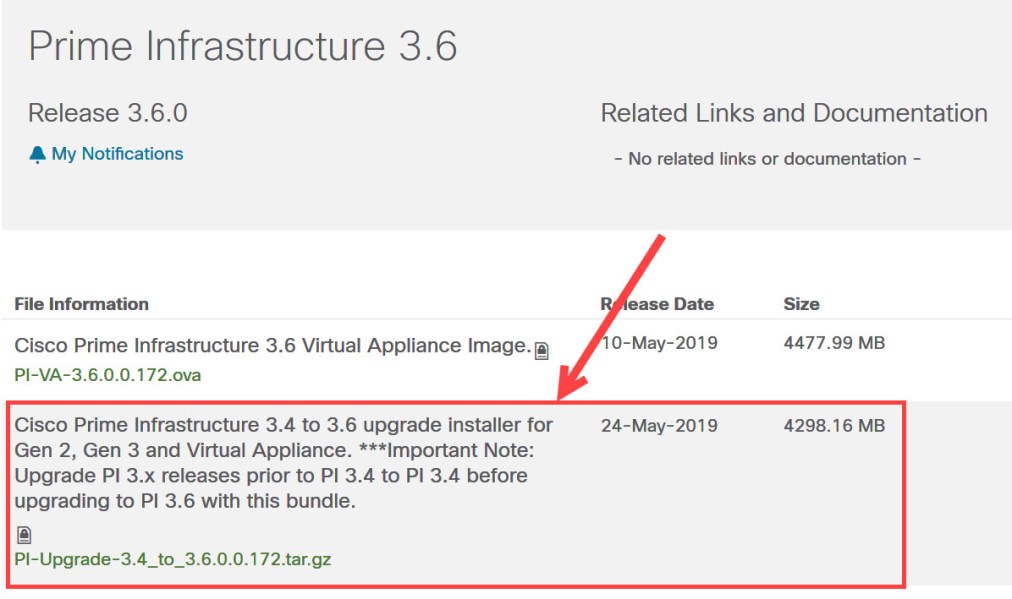Click the File Information column header
The image size is (1012, 599).
(x=82, y=303)
